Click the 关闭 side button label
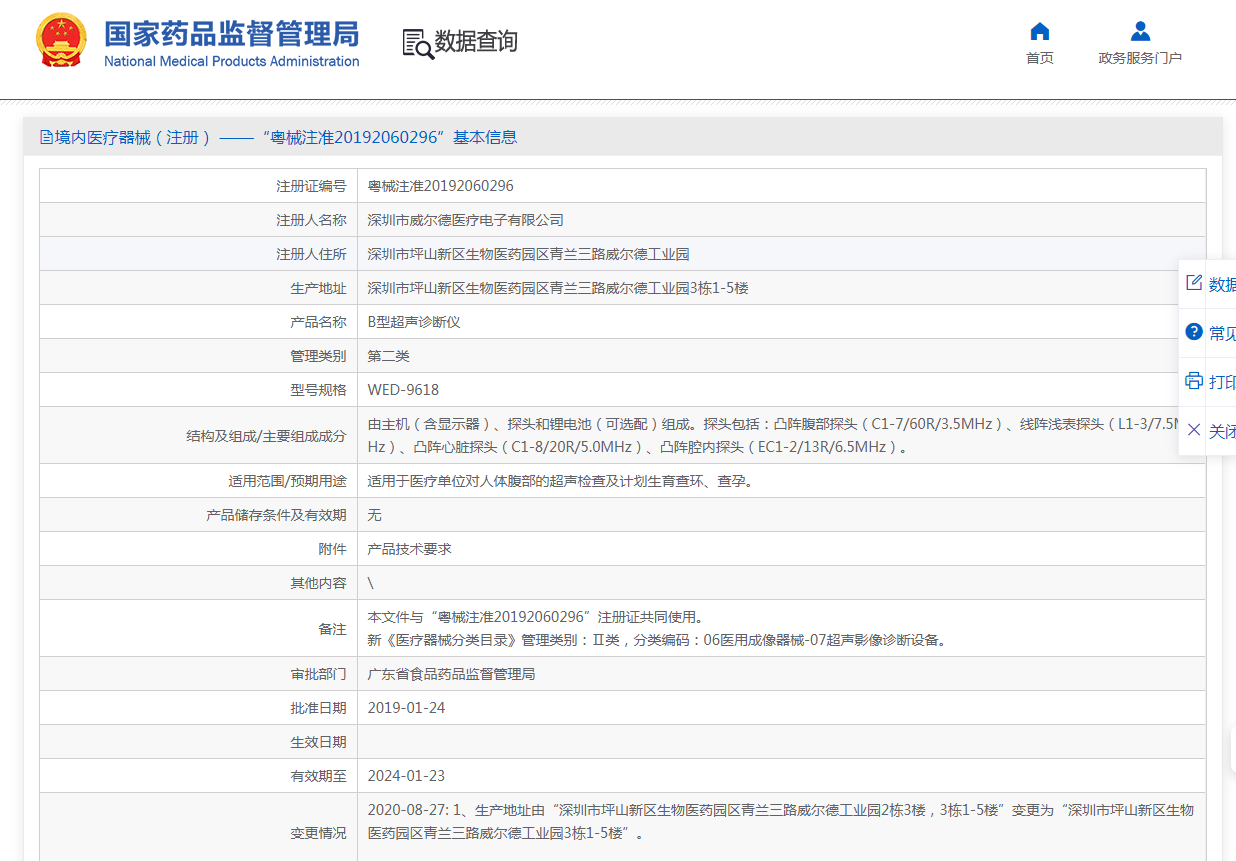This screenshot has width=1236, height=861. [x=1222, y=431]
